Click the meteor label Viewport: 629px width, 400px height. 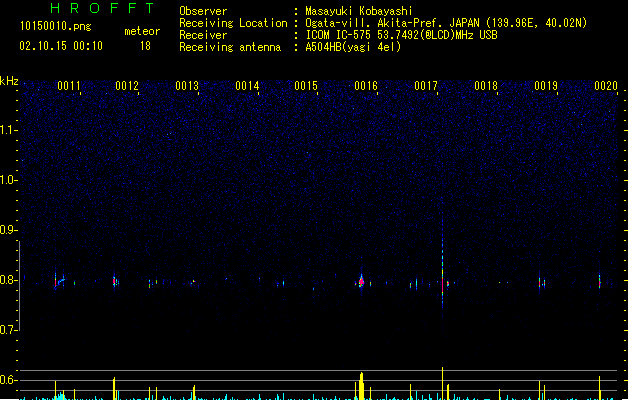click(142, 31)
